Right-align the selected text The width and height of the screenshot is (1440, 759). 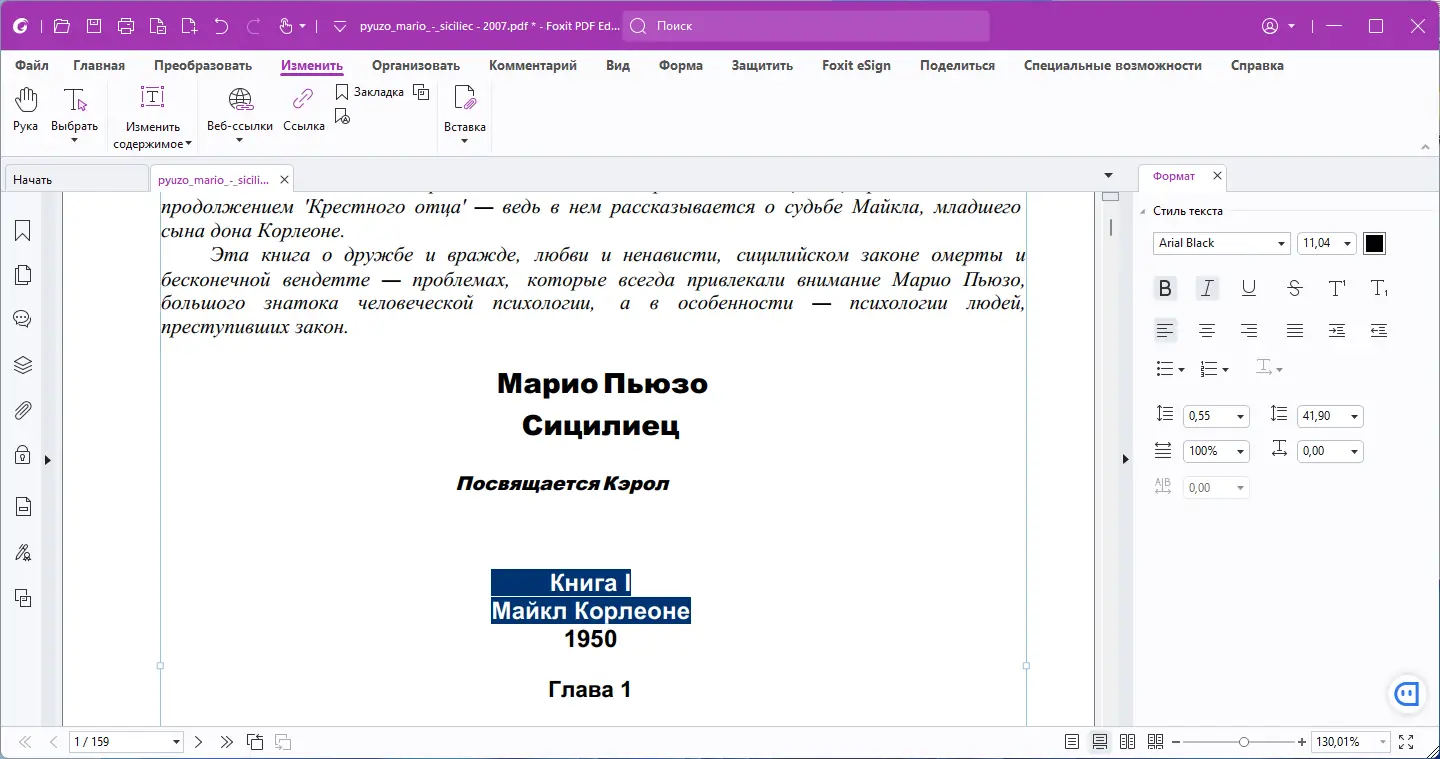coord(1249,330)
